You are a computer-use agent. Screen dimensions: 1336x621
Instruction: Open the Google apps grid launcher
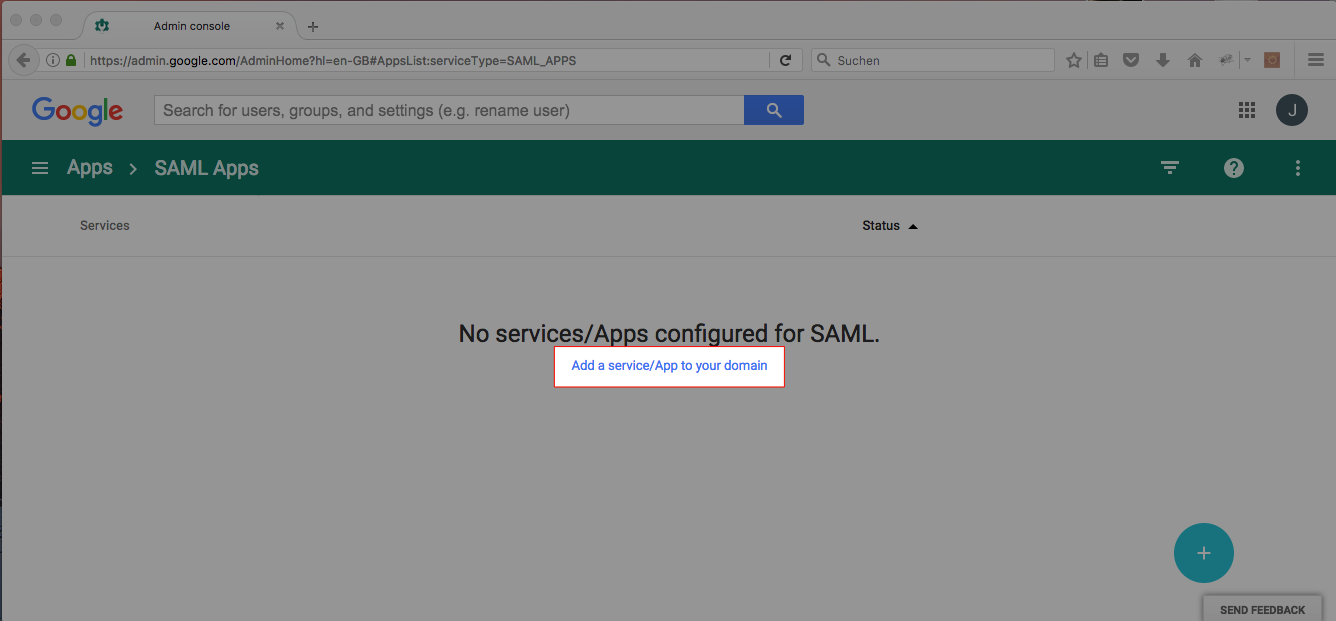(1247, 110)
